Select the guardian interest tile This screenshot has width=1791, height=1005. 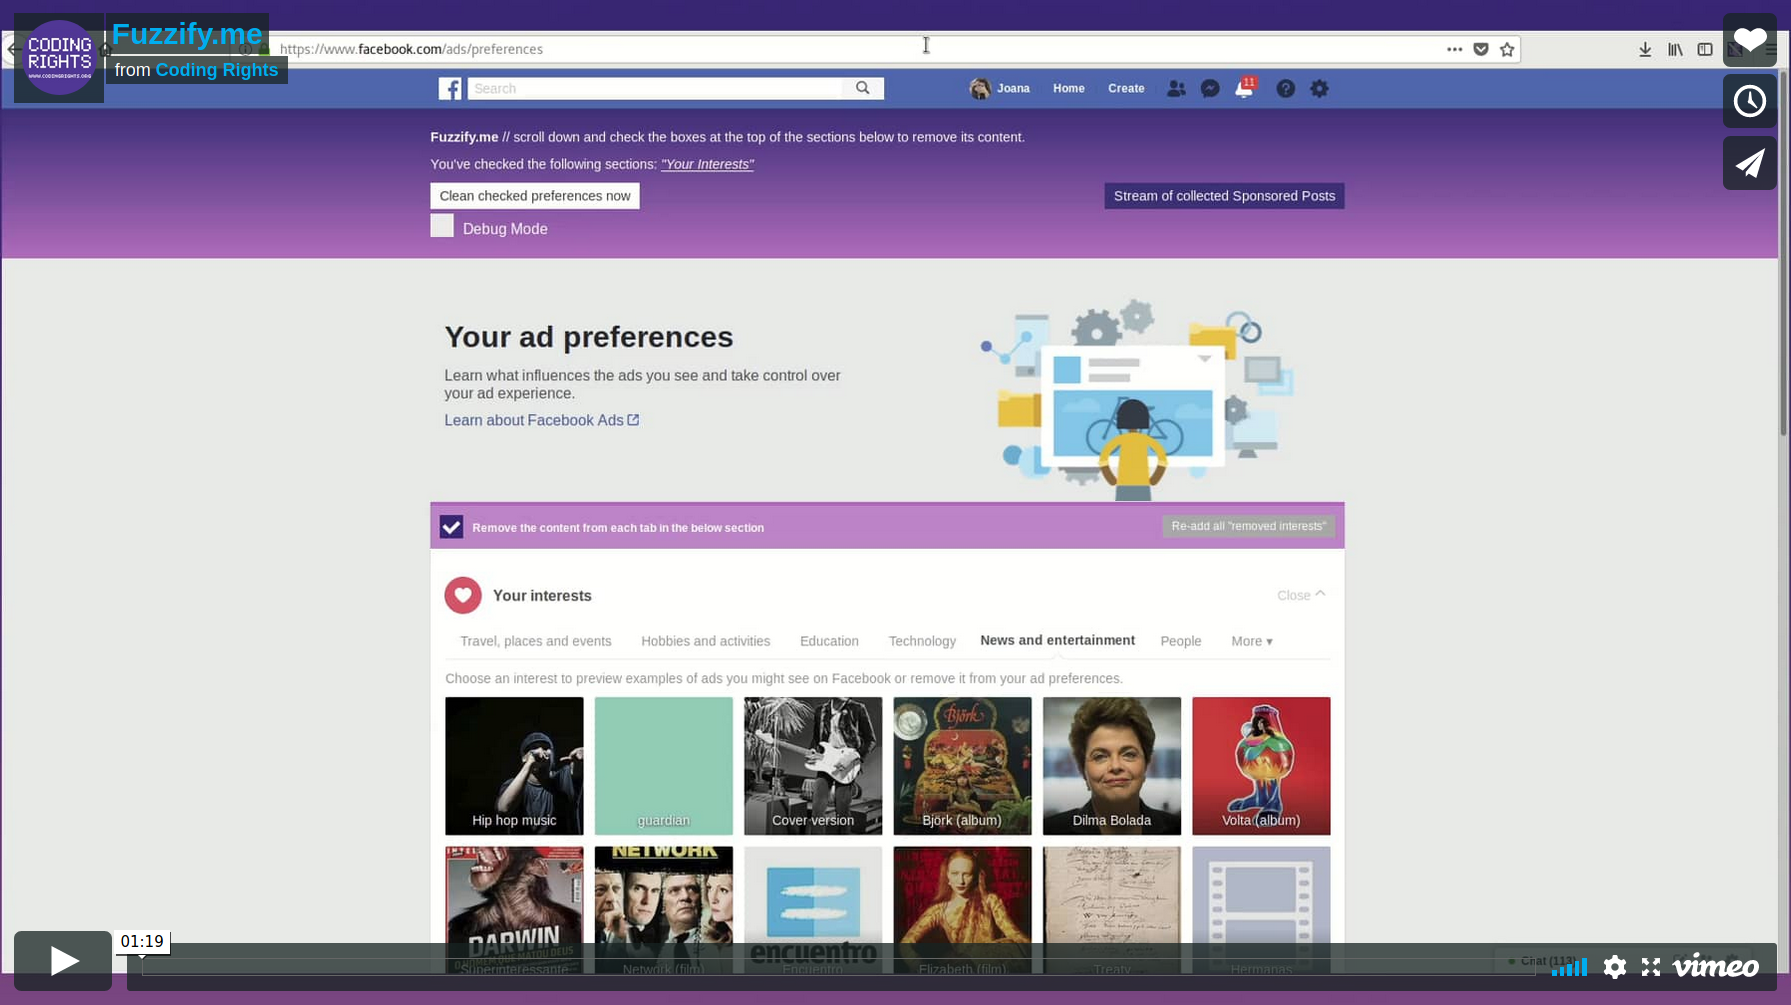(663, 766)
